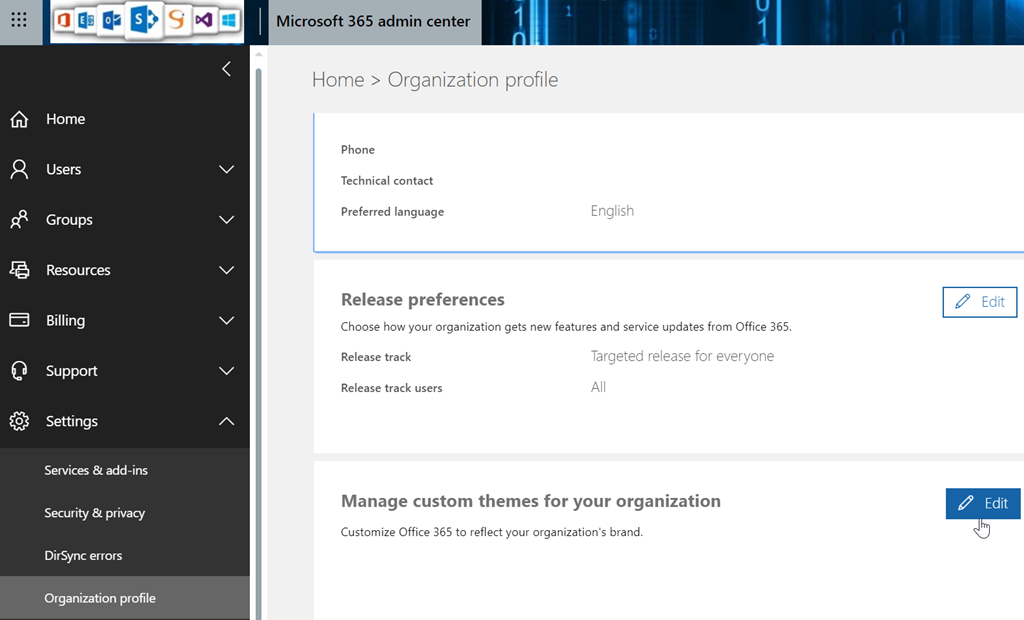Click the Home house icon in sidebar
The image size is (1024, 620).
tap(19, 119)
